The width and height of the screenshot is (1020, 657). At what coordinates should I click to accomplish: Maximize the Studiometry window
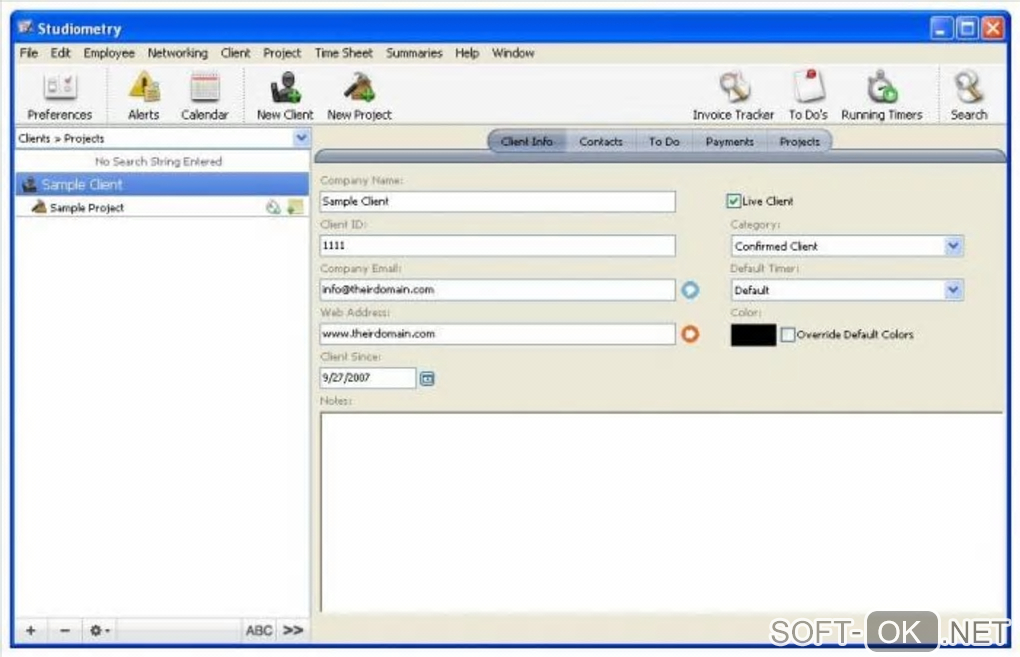[x=967, y=28]
